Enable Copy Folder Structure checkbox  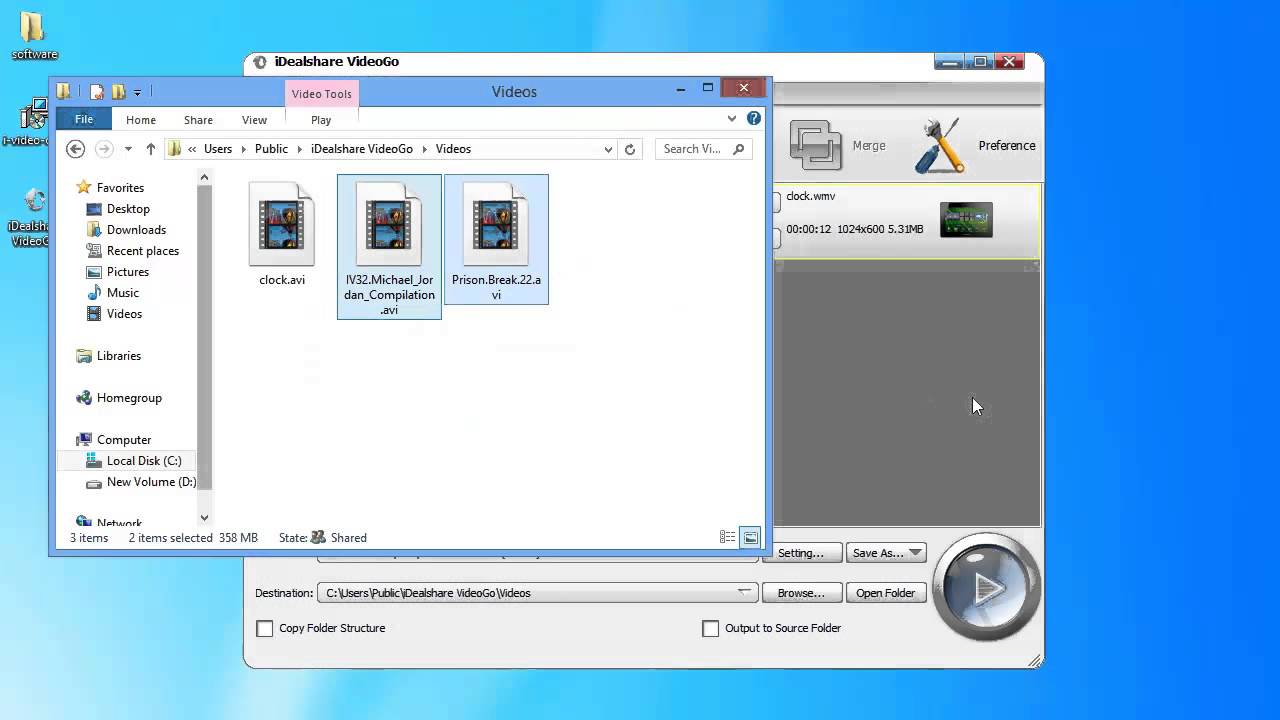click(265, 628)
